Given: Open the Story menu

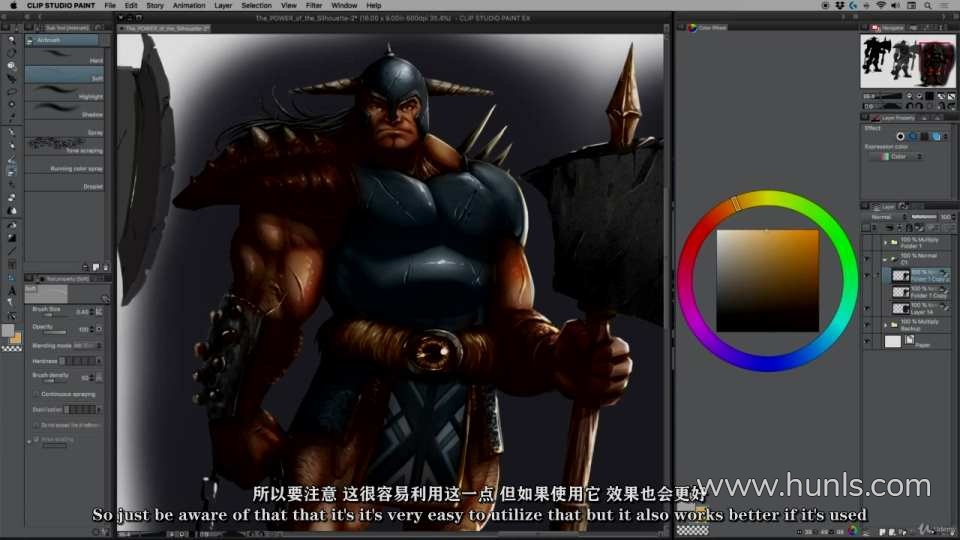Looking at the screenshot, I should [155, 6].
